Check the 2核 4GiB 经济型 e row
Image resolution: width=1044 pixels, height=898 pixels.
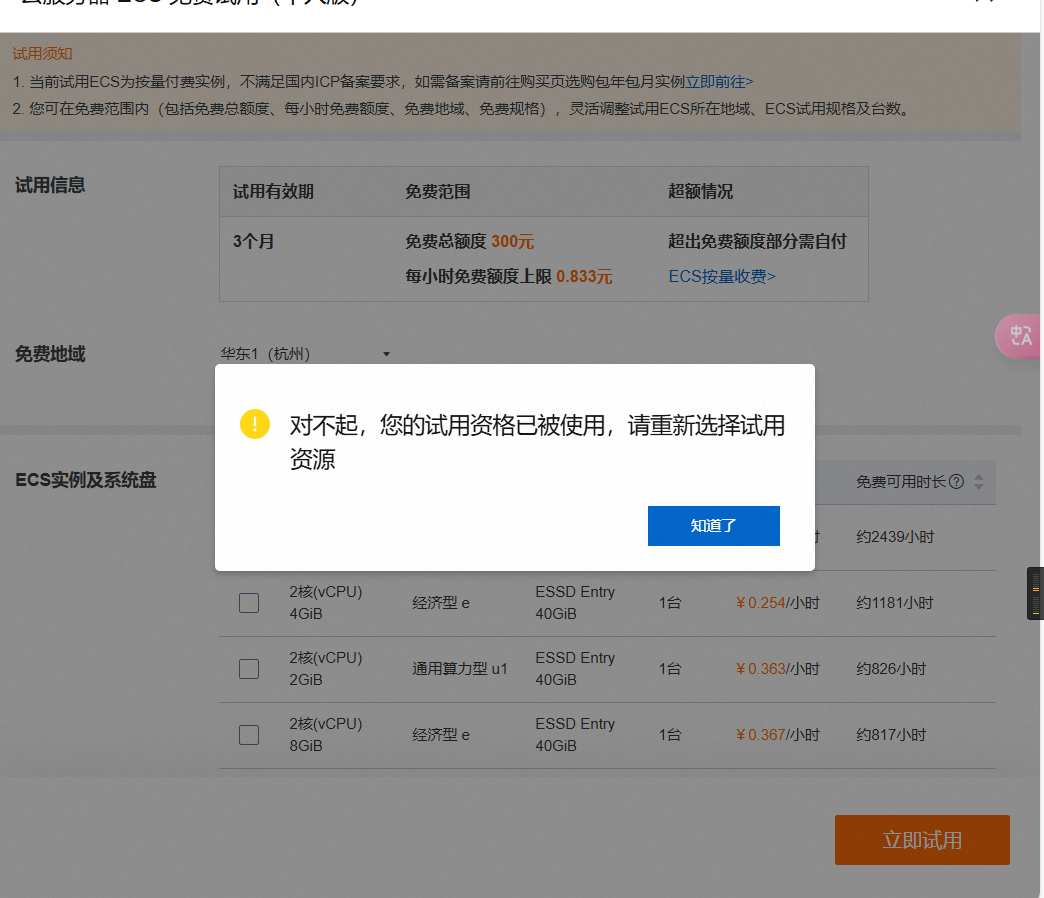[x=249, y=603]
